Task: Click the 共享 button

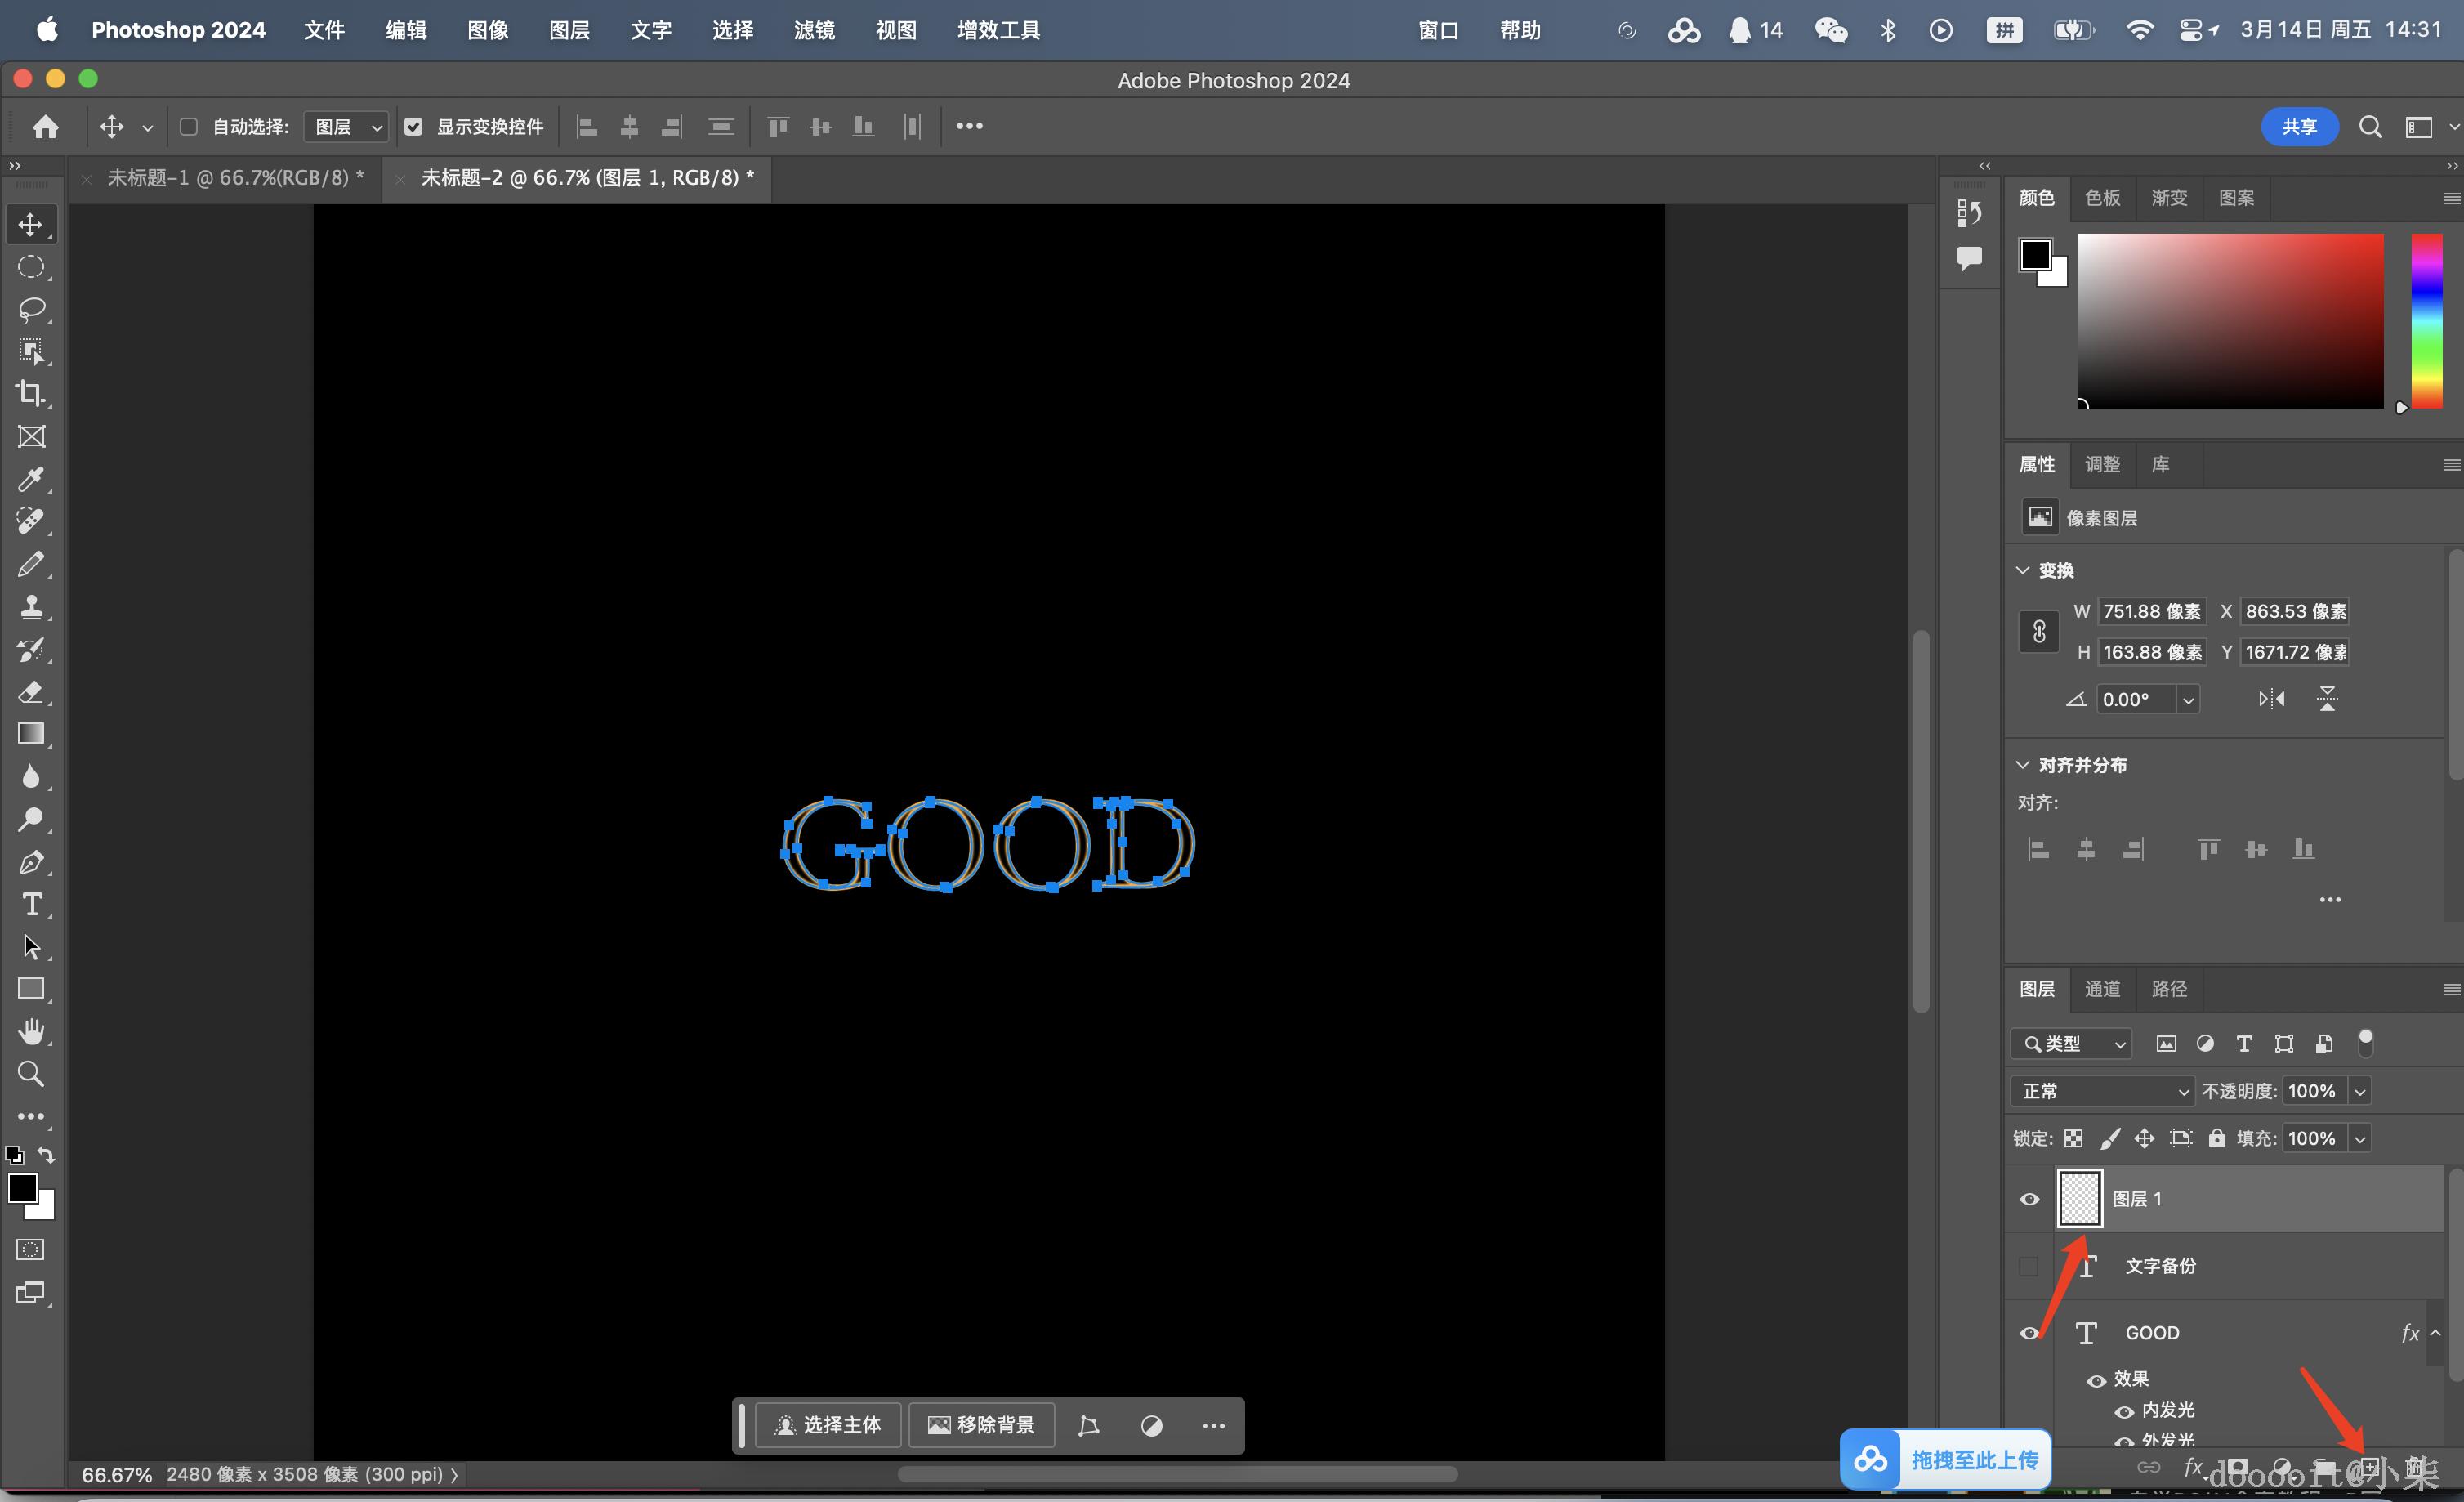Action: pos(2299,127)
